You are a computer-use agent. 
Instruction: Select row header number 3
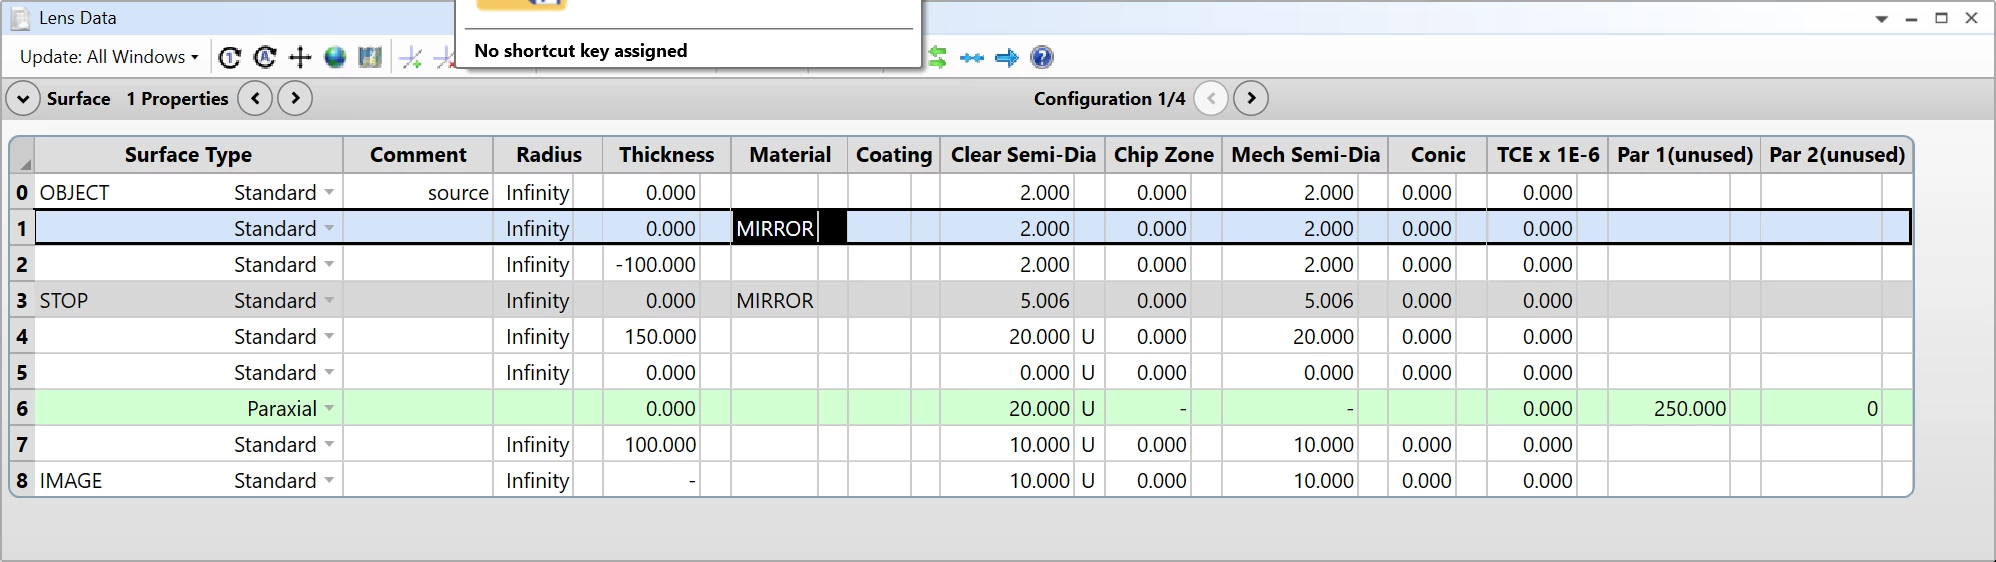pyautogui.click(x=22, y=300)
